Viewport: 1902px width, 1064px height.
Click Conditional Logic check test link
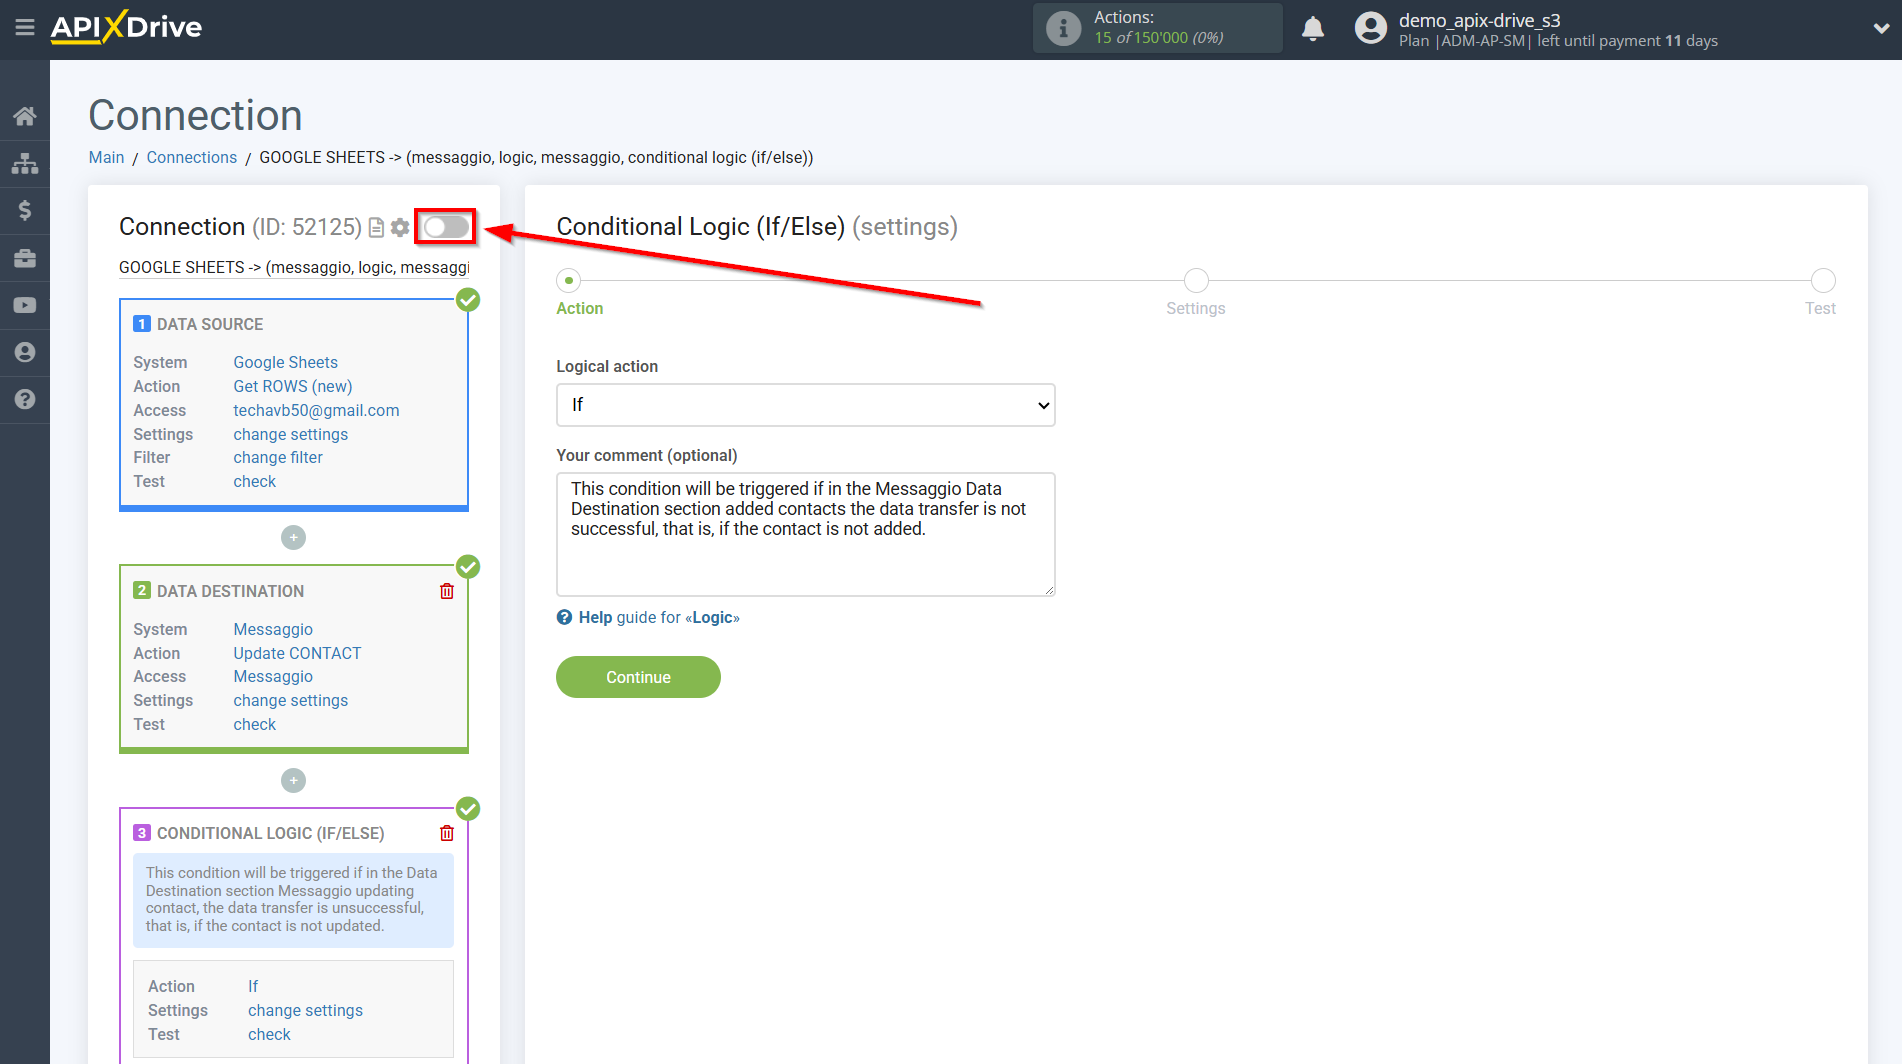(x=269, y=1034)
